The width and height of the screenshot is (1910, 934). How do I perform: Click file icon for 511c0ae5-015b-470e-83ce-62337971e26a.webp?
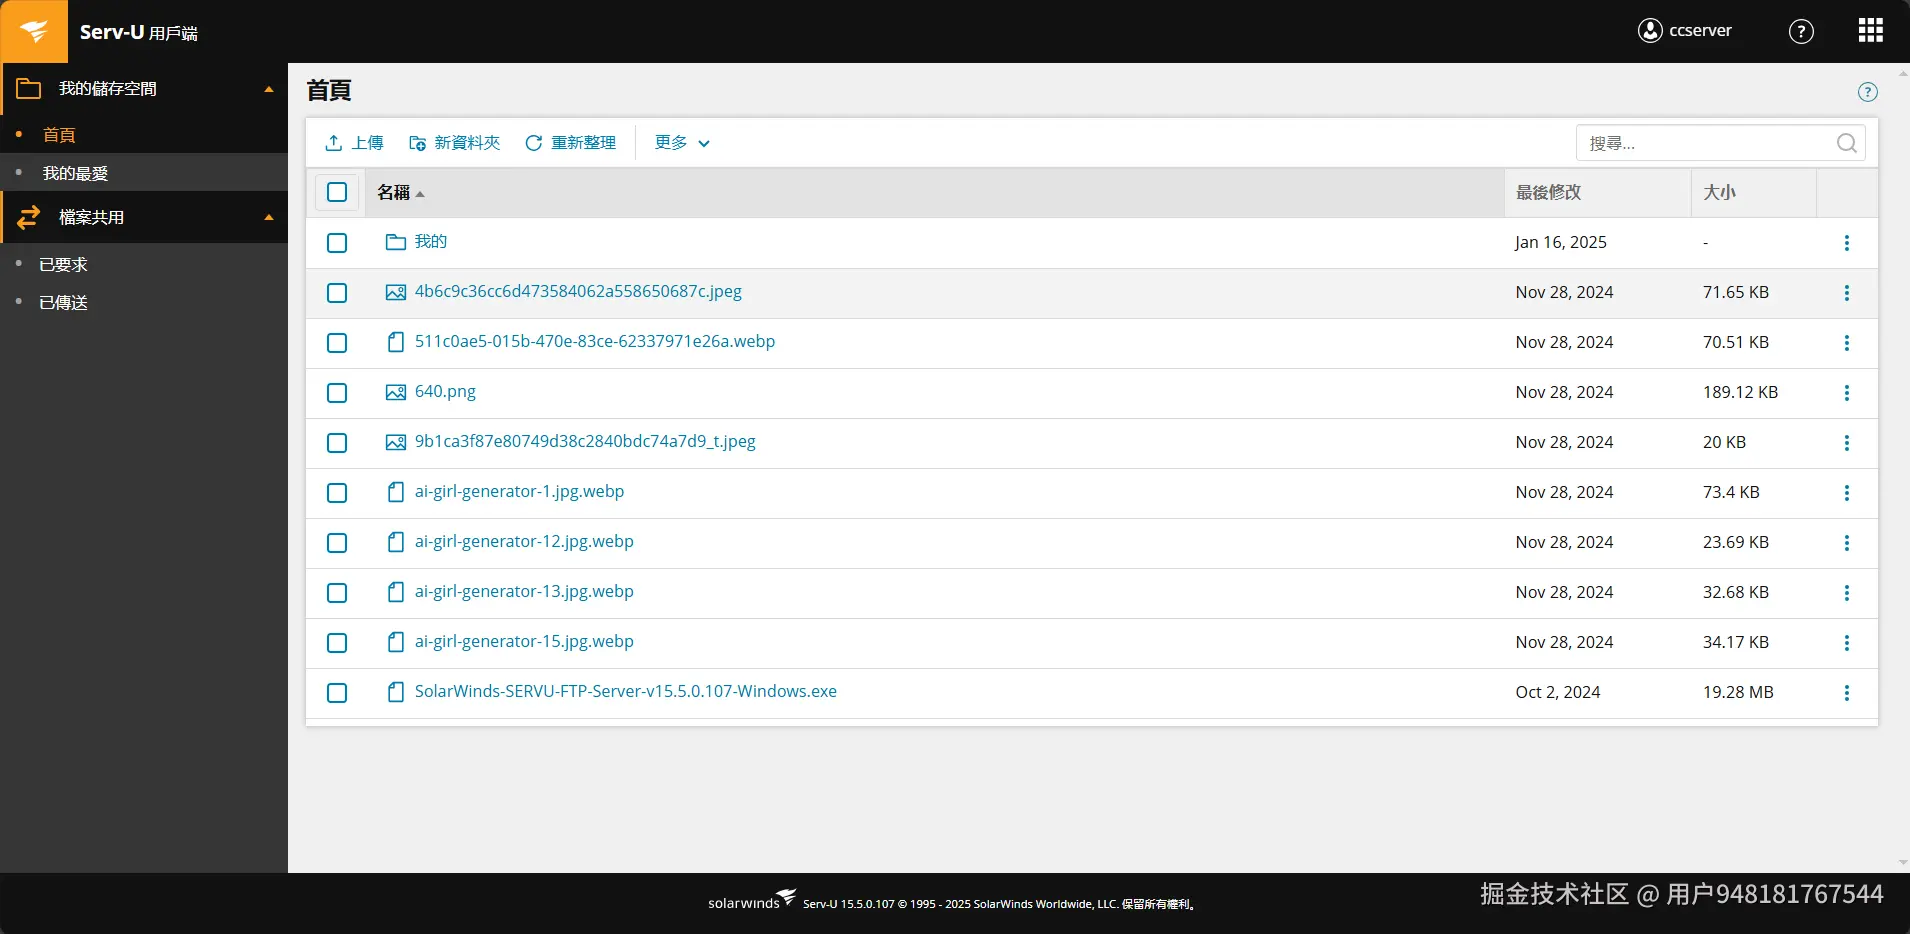coord(396,342)
